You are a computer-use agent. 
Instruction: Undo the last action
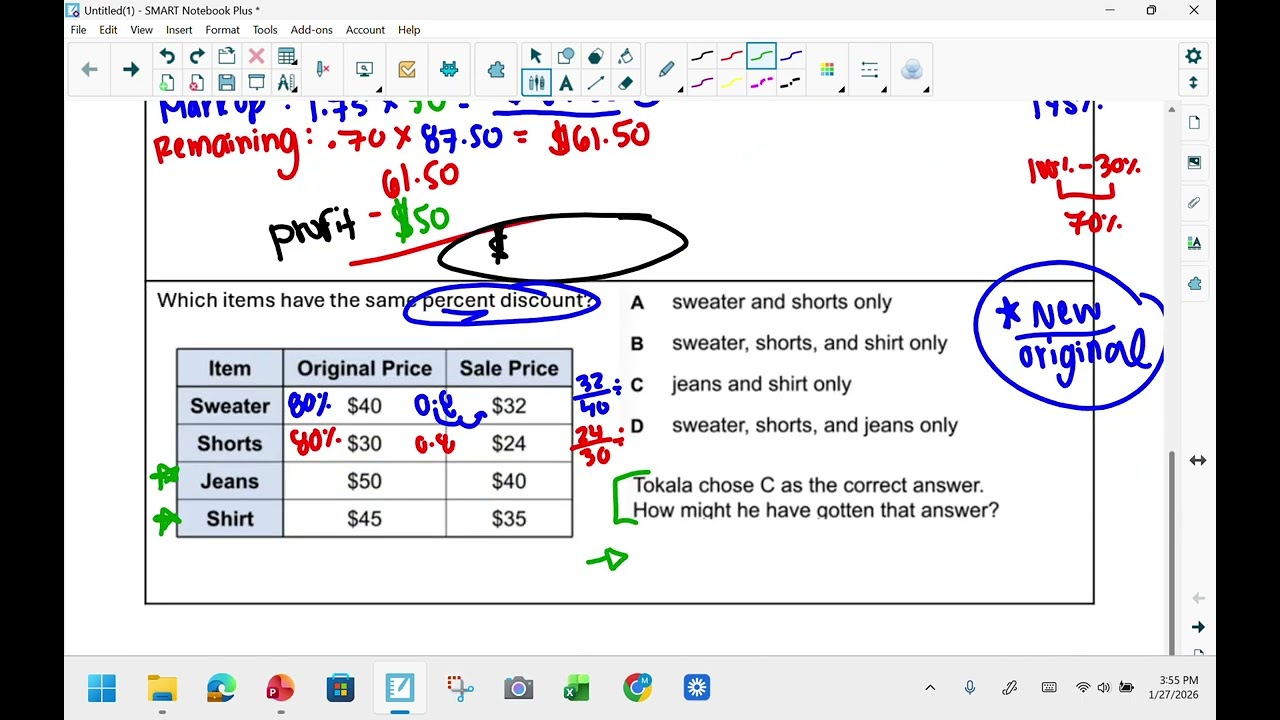pos(167,56)
